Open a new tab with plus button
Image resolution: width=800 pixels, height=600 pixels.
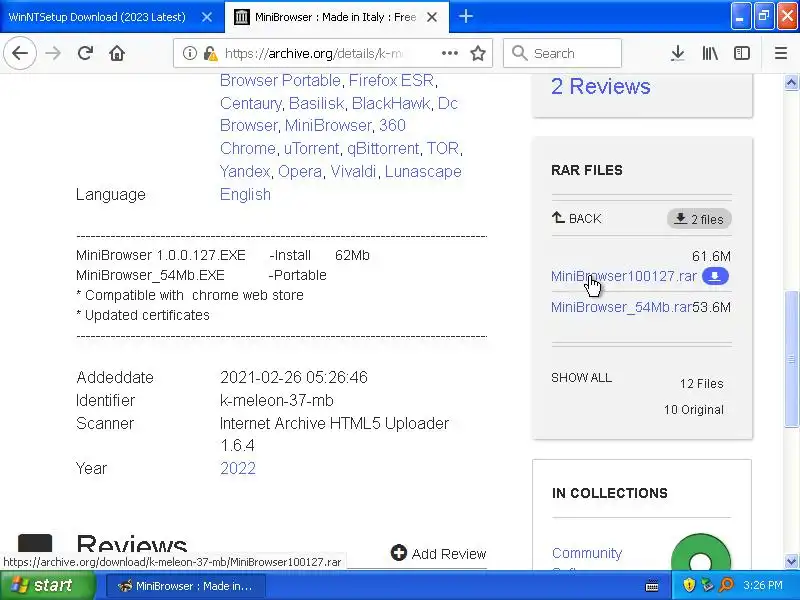click(465, 17)
